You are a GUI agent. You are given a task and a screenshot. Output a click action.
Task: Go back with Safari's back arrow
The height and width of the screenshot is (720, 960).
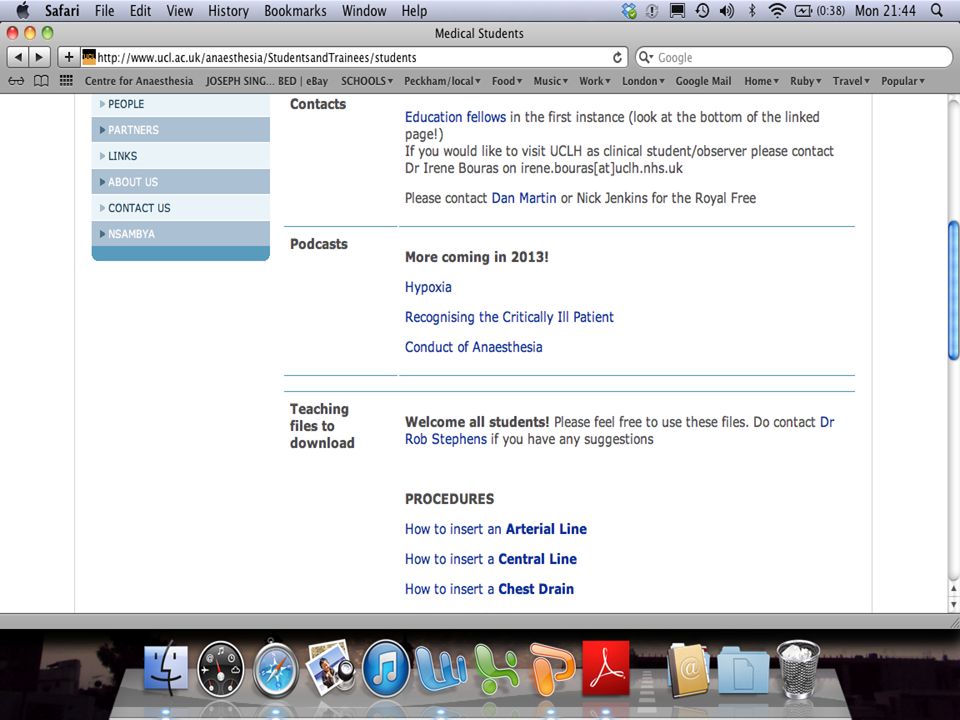[18, 57]
